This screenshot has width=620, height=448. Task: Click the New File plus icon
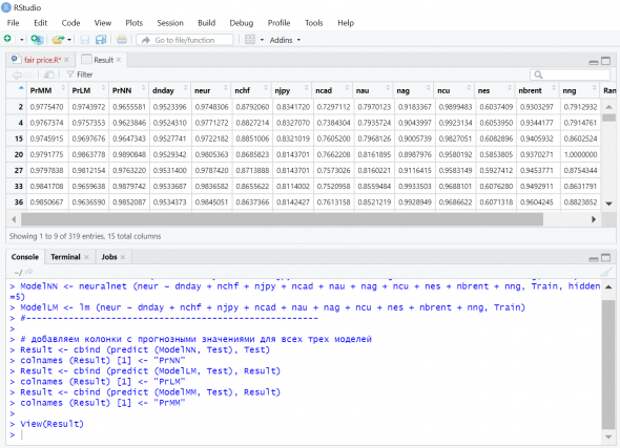point(8,39)
